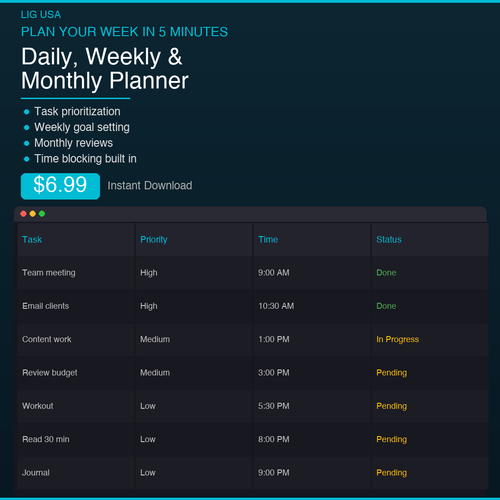Select the Status column header
The image size is (500, 500).
430,239
